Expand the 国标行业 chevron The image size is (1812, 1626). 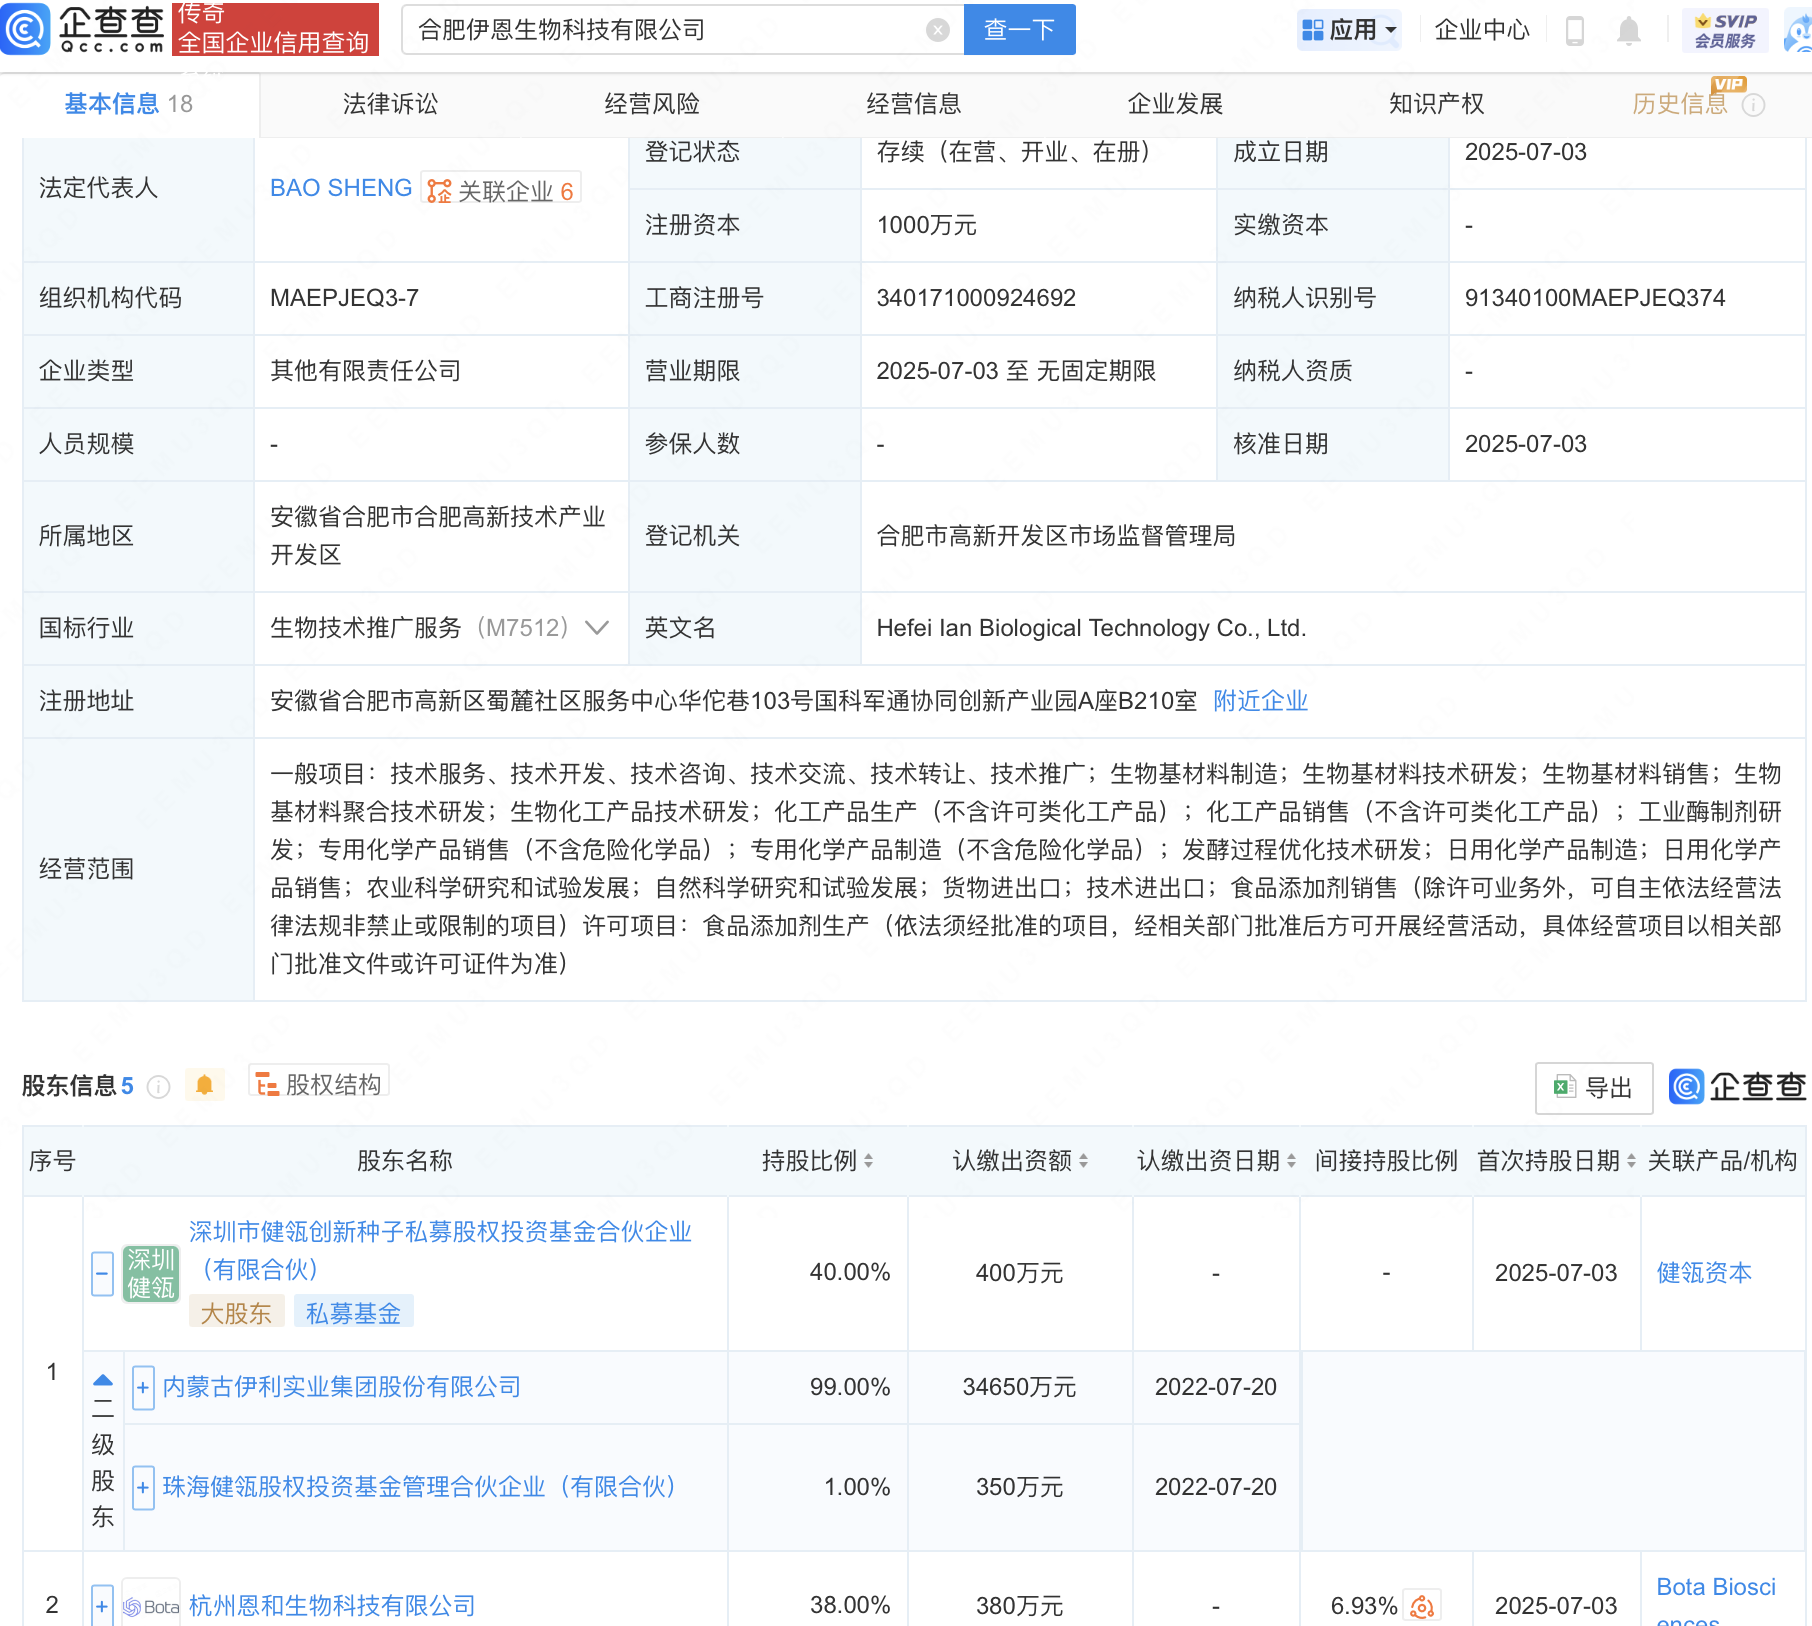(597, 628)
